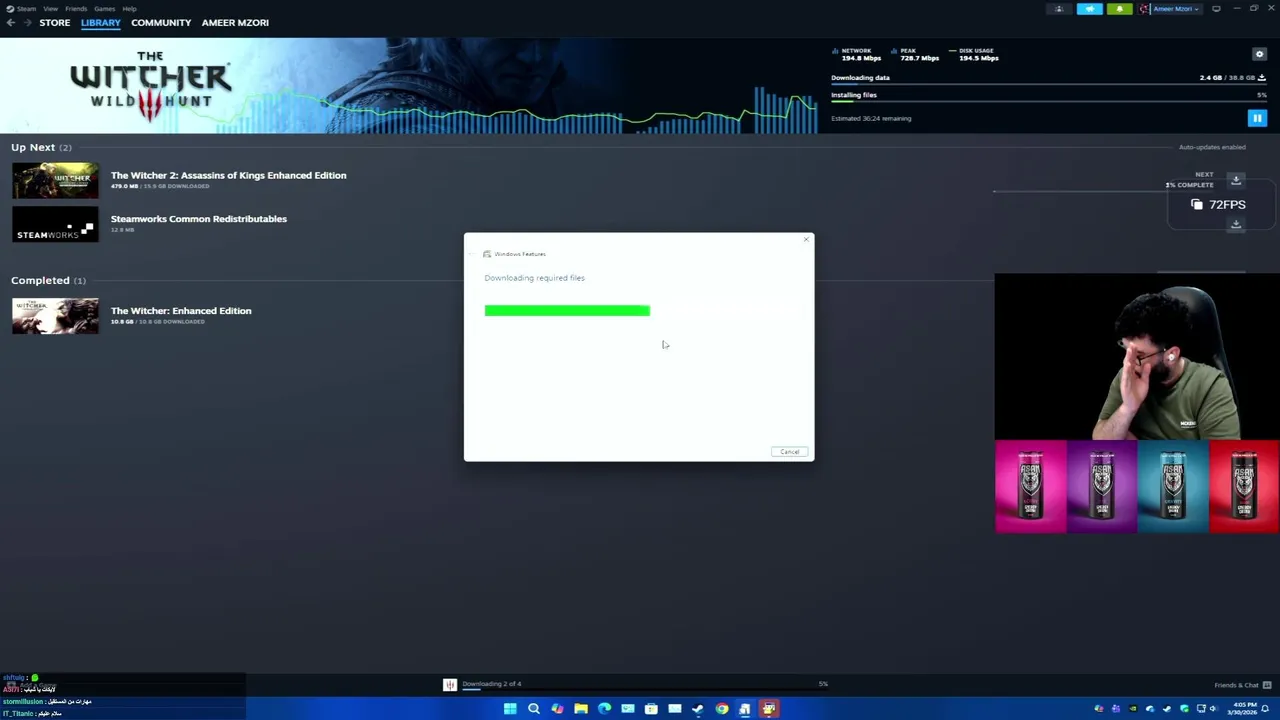Click 'Auto-updates enabled' label
Viewport: 1280px width, 720px height.
coord(1212,147)
